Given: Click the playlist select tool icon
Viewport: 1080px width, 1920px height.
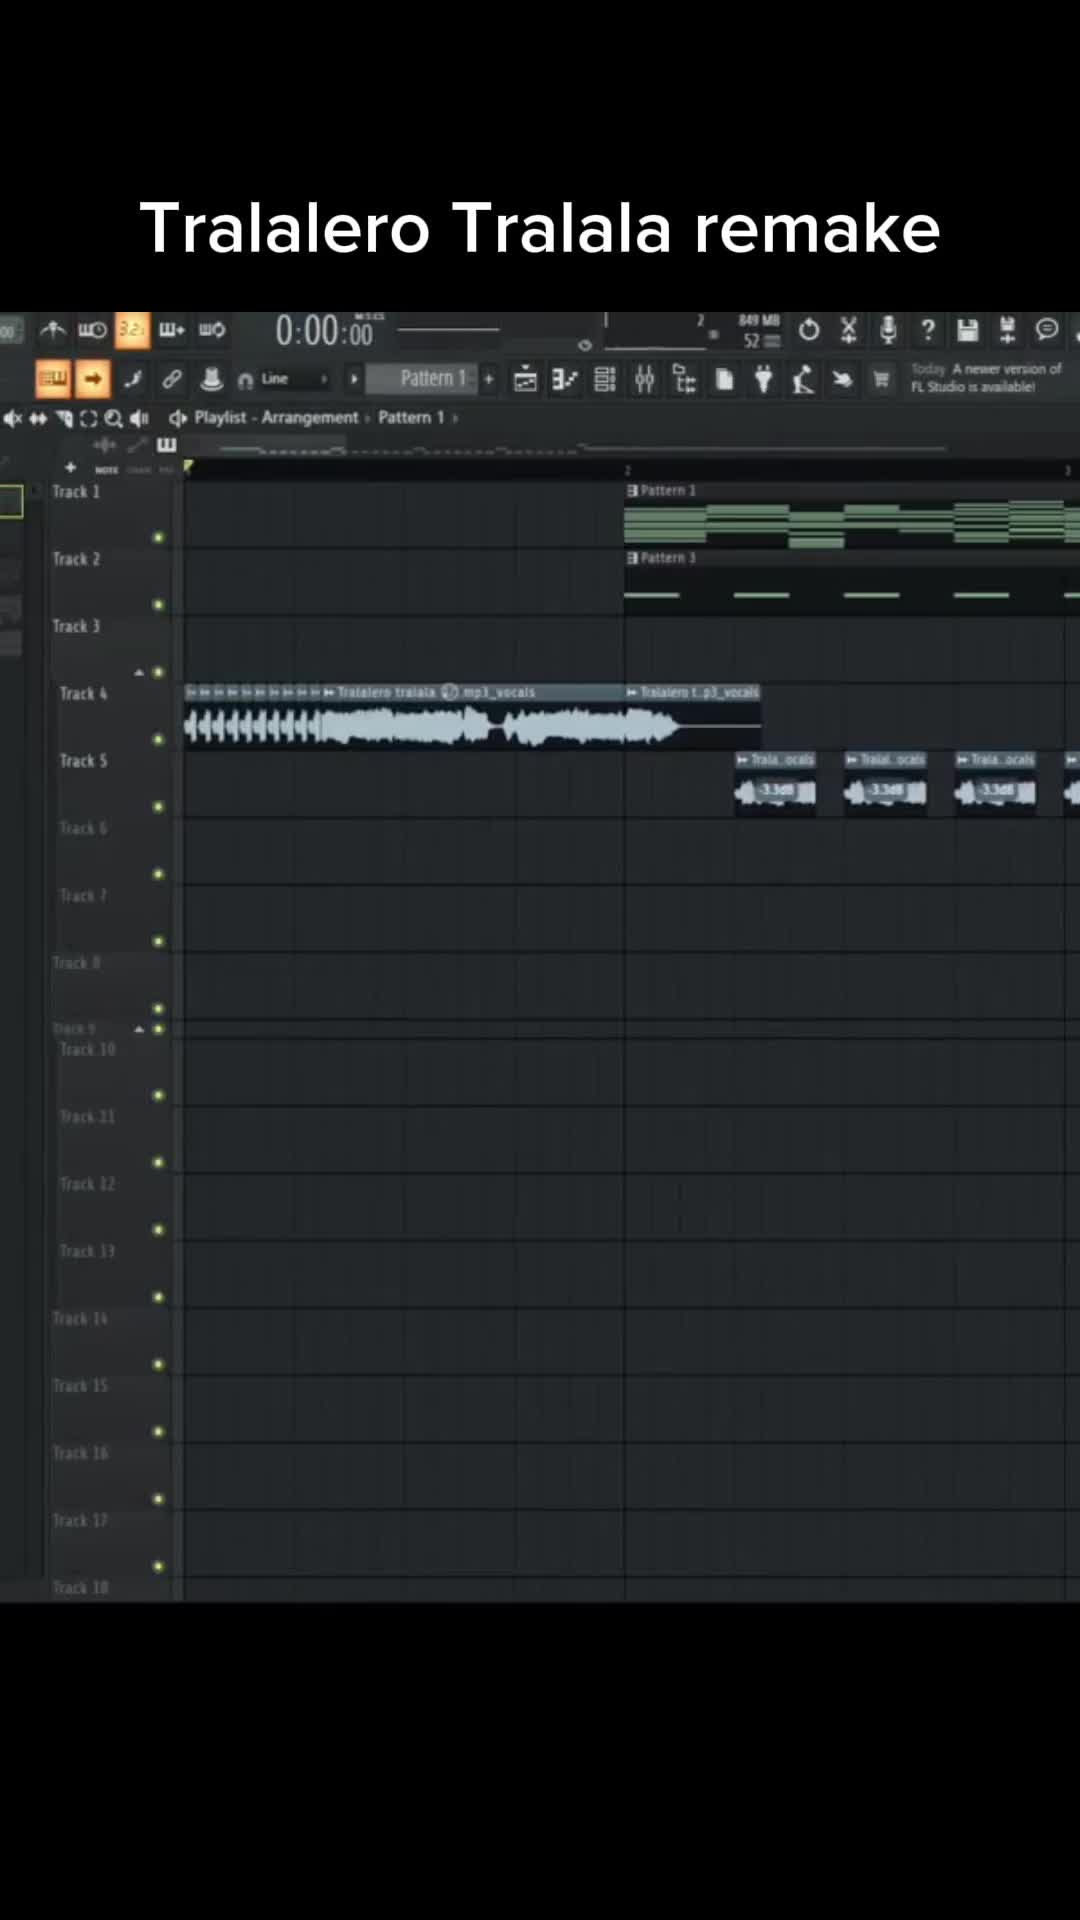Looking at the screenshot, I should (x=88, y=418).
